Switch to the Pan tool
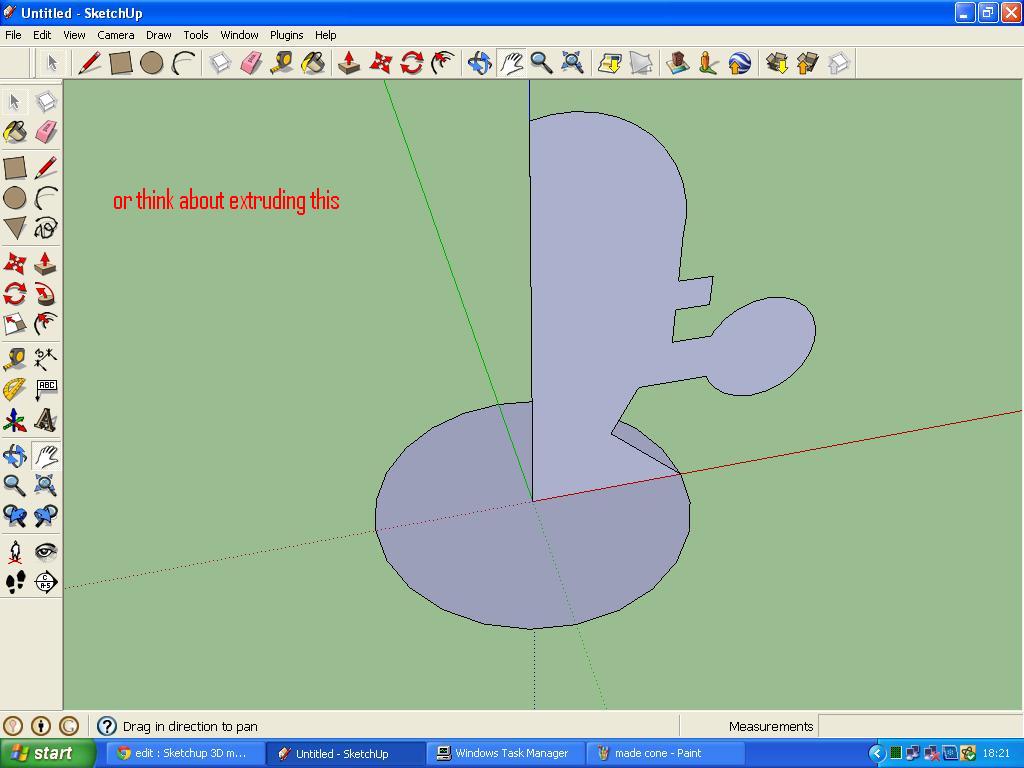Viewport: 1024px width, 768px height. point(45,455)
